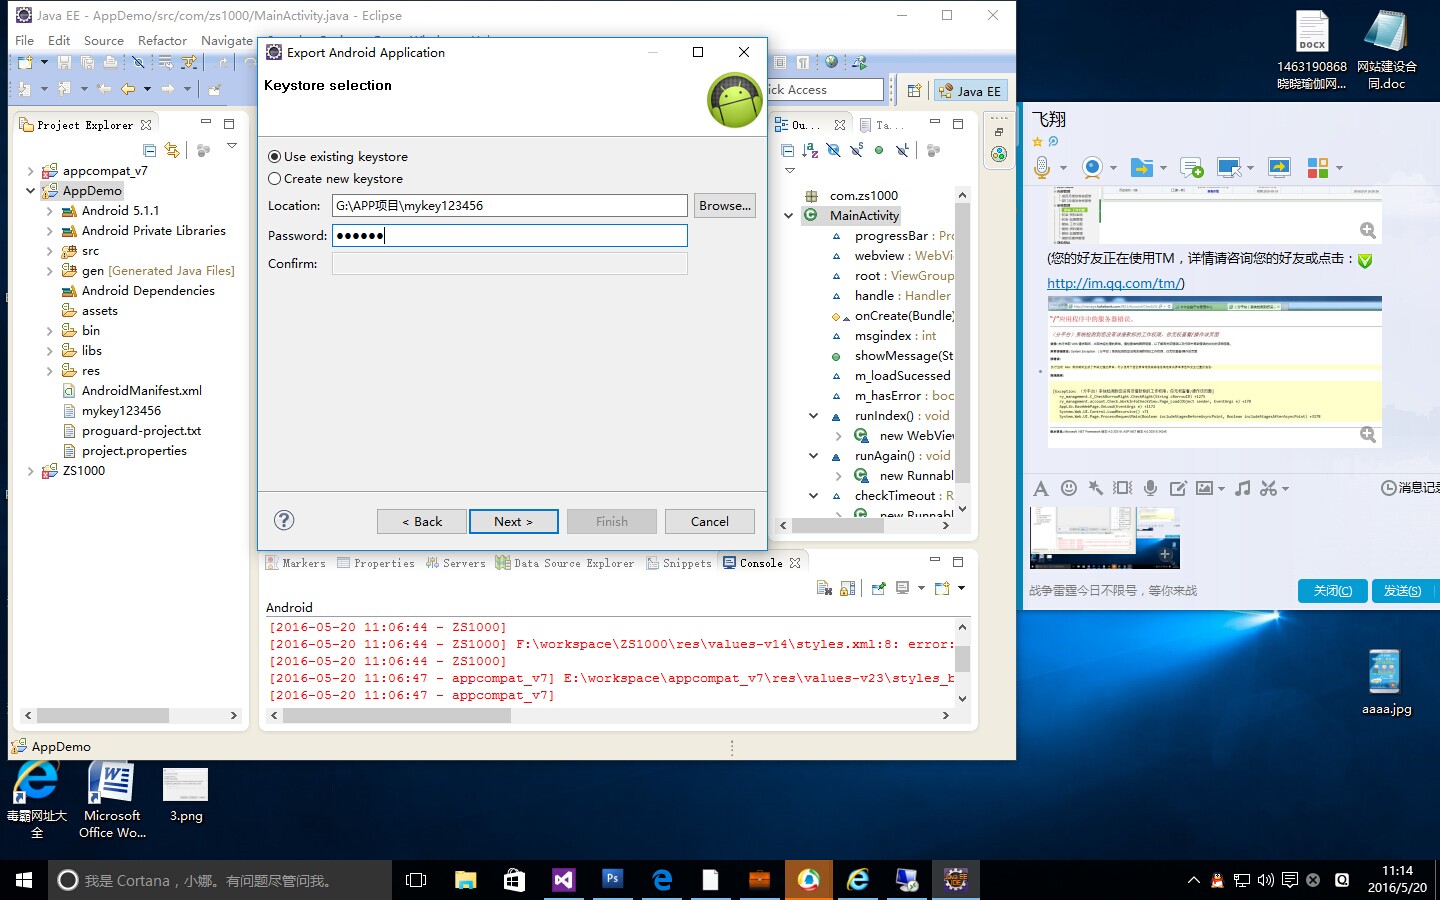Click the music note icon in chat
This screenshot has width=1440, height=900.
(1243, 488)
